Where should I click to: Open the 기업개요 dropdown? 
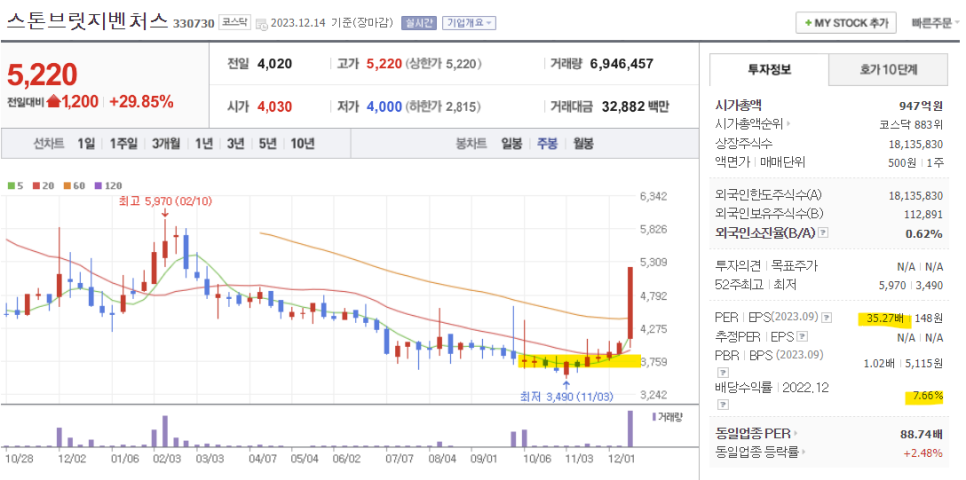pyautogui.click(x=469, y=23)
